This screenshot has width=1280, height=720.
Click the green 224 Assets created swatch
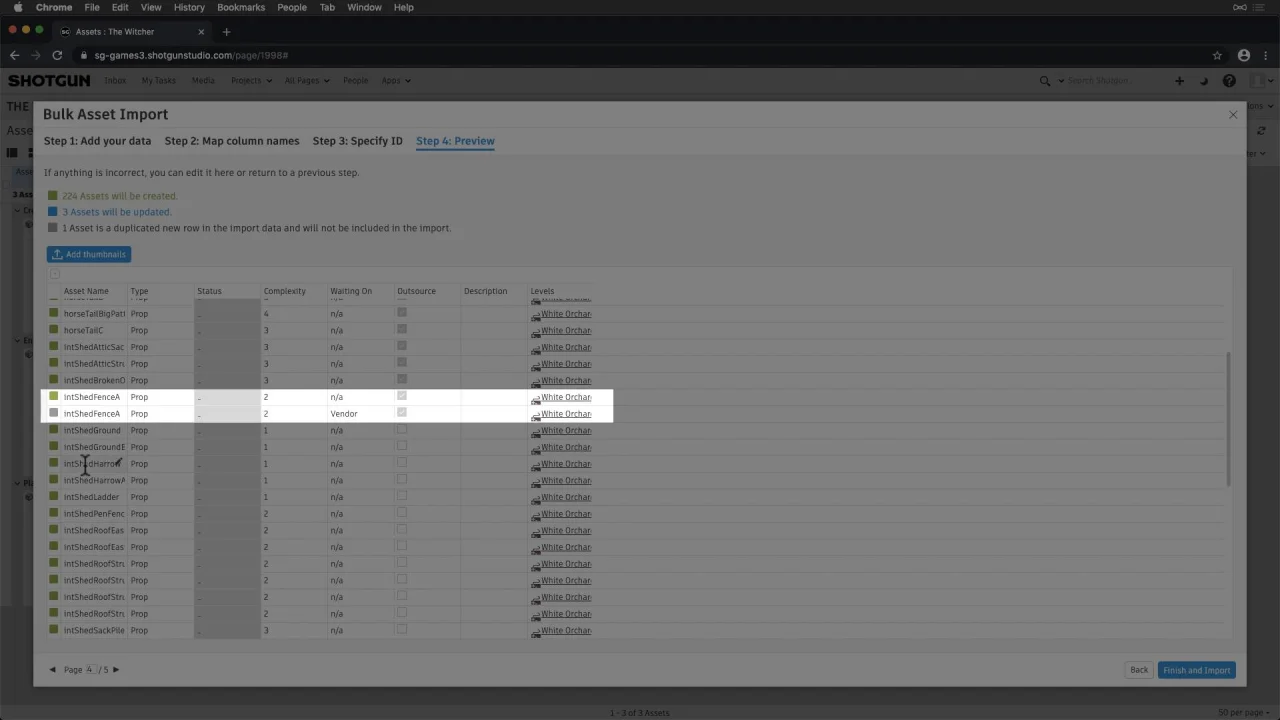point(53,196)
